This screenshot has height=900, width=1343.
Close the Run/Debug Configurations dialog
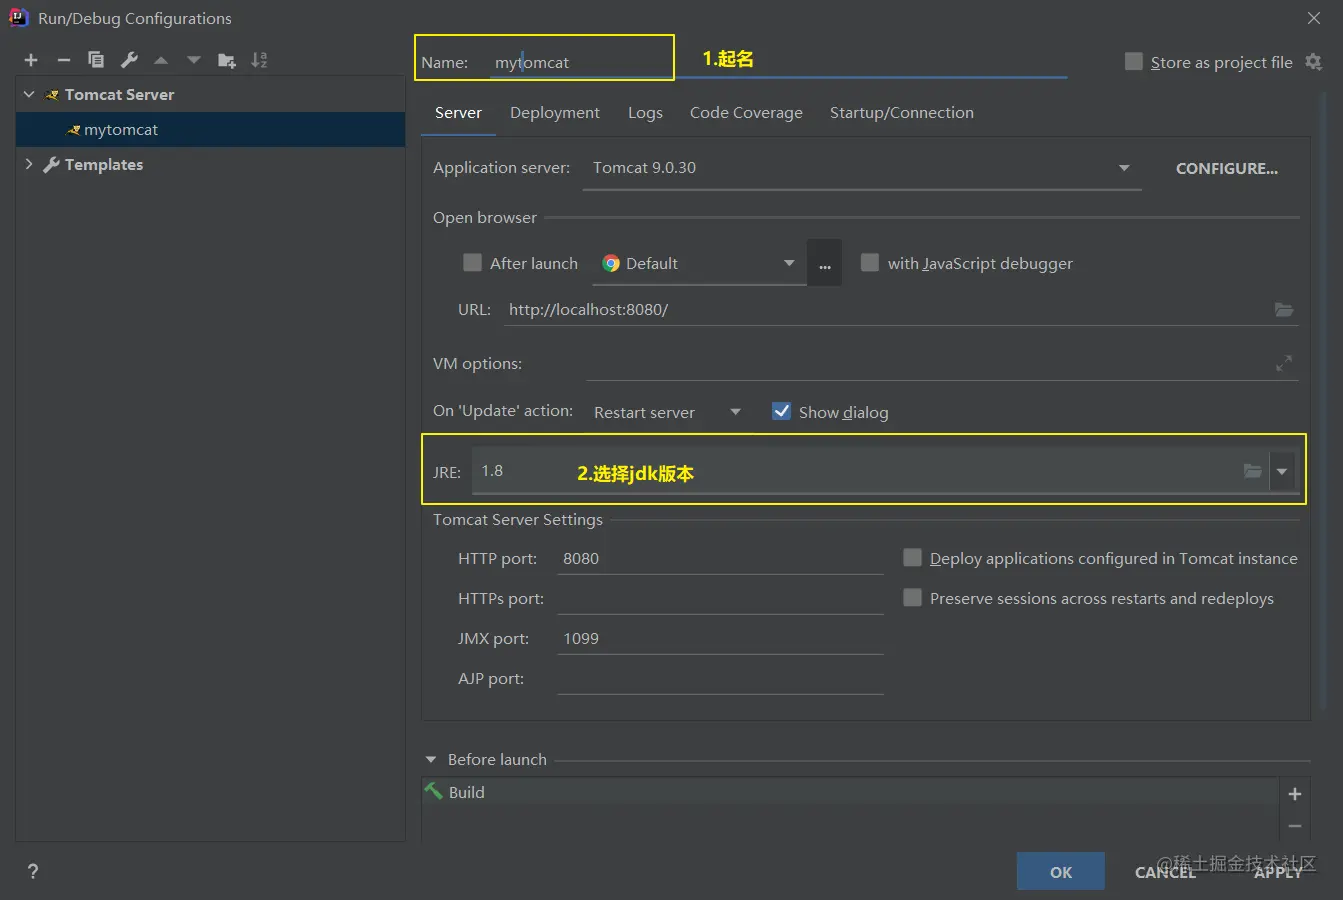coord(1314,18)
